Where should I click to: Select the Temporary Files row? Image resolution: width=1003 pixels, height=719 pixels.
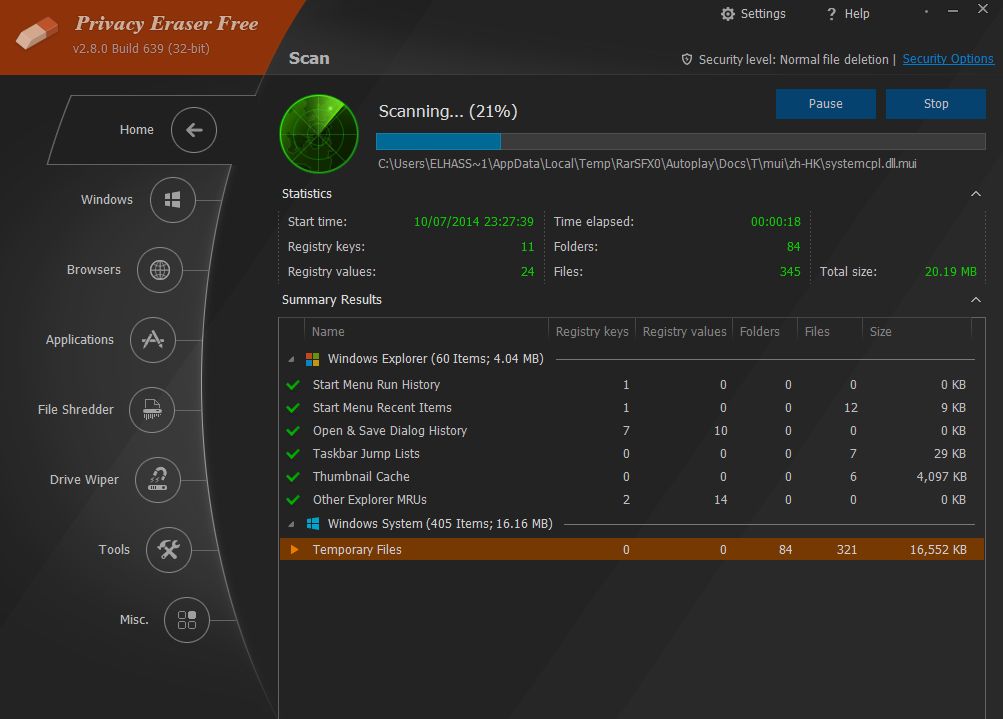click(631, 549)
